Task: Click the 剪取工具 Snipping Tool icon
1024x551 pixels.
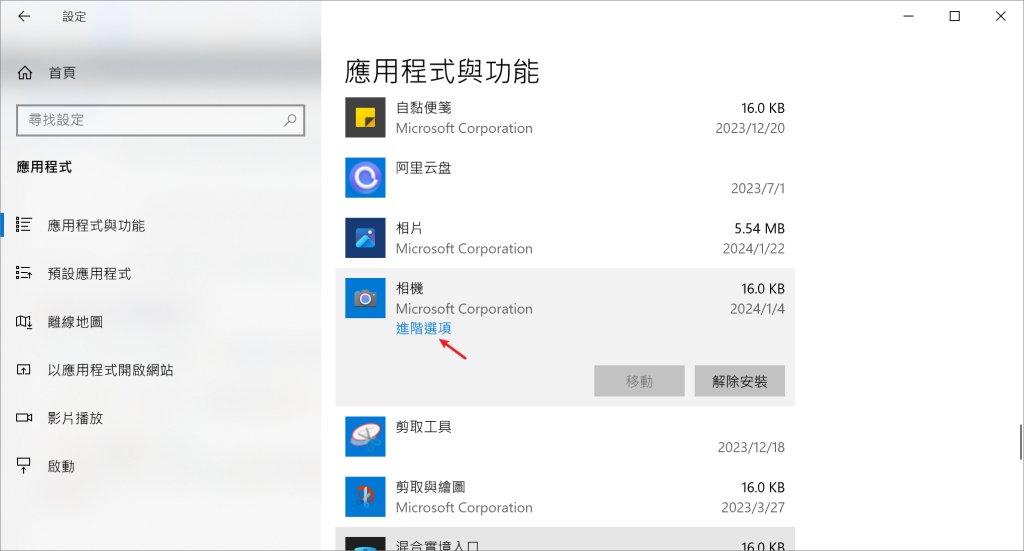Action: point(365,436)
